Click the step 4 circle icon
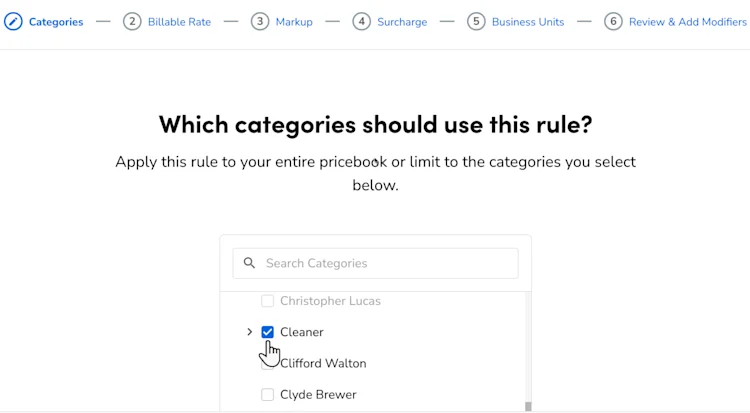750x413 pixels. click(x=362, y=22)
